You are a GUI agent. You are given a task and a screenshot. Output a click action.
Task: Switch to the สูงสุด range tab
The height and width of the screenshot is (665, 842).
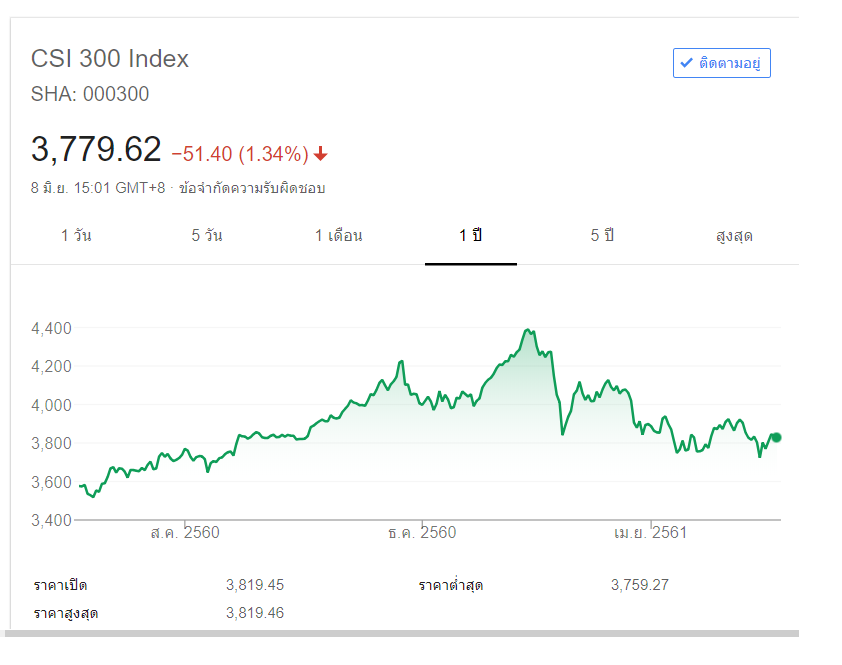(734, 236)
